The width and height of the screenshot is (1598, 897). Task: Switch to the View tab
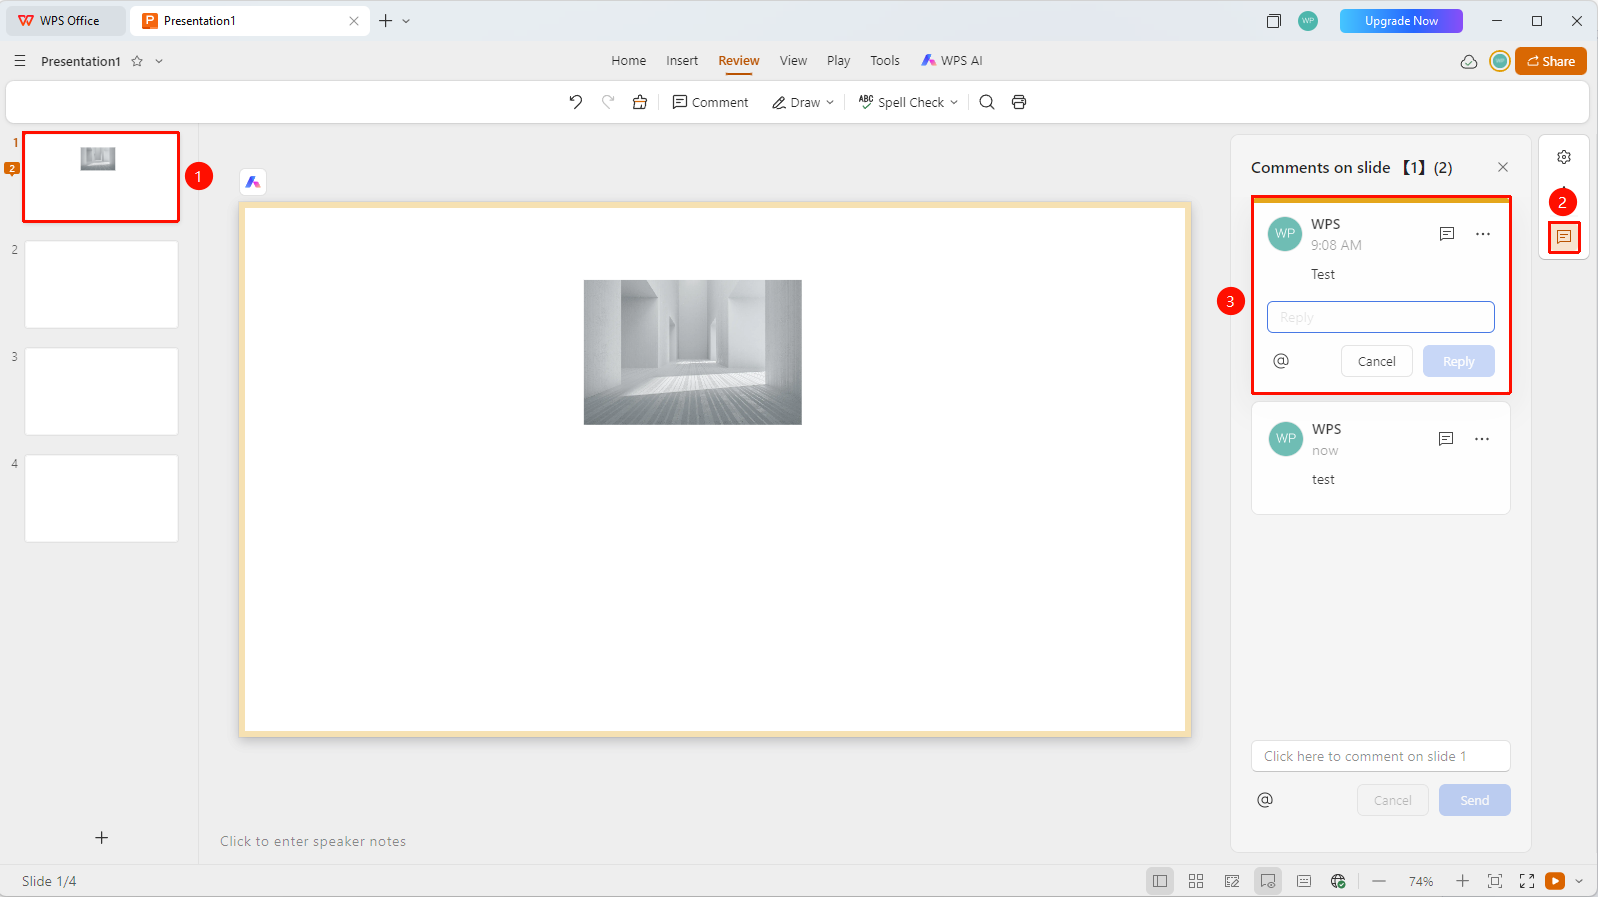[x=793, y=61]
